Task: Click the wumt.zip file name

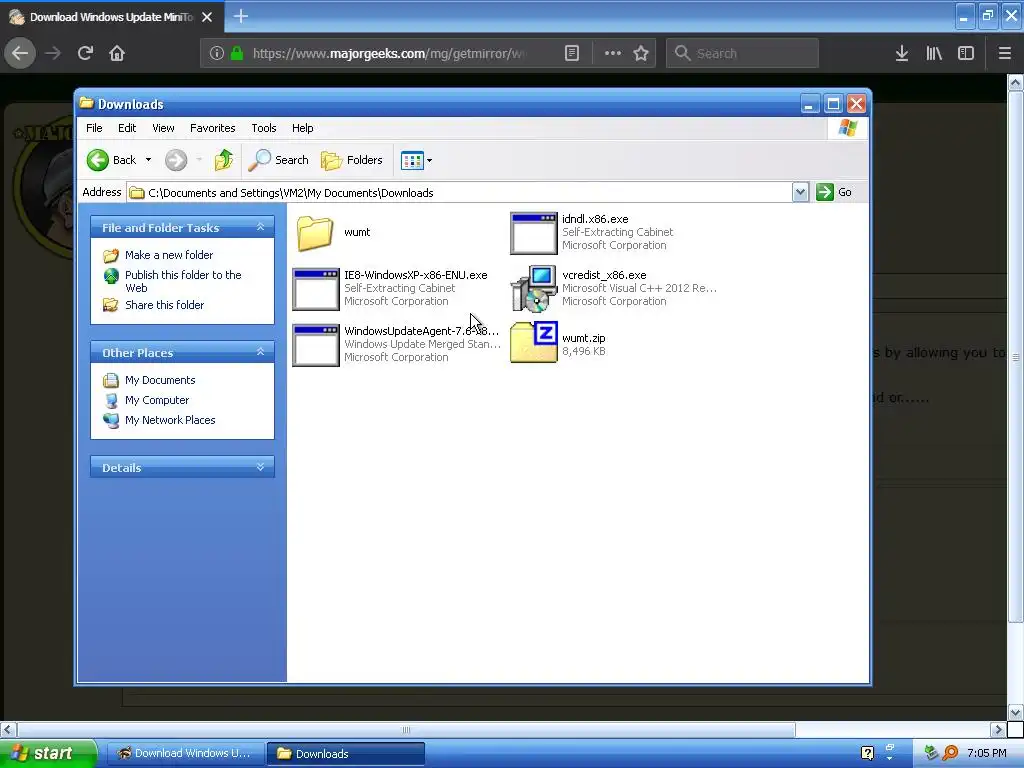Action: (x=583, y=338)
